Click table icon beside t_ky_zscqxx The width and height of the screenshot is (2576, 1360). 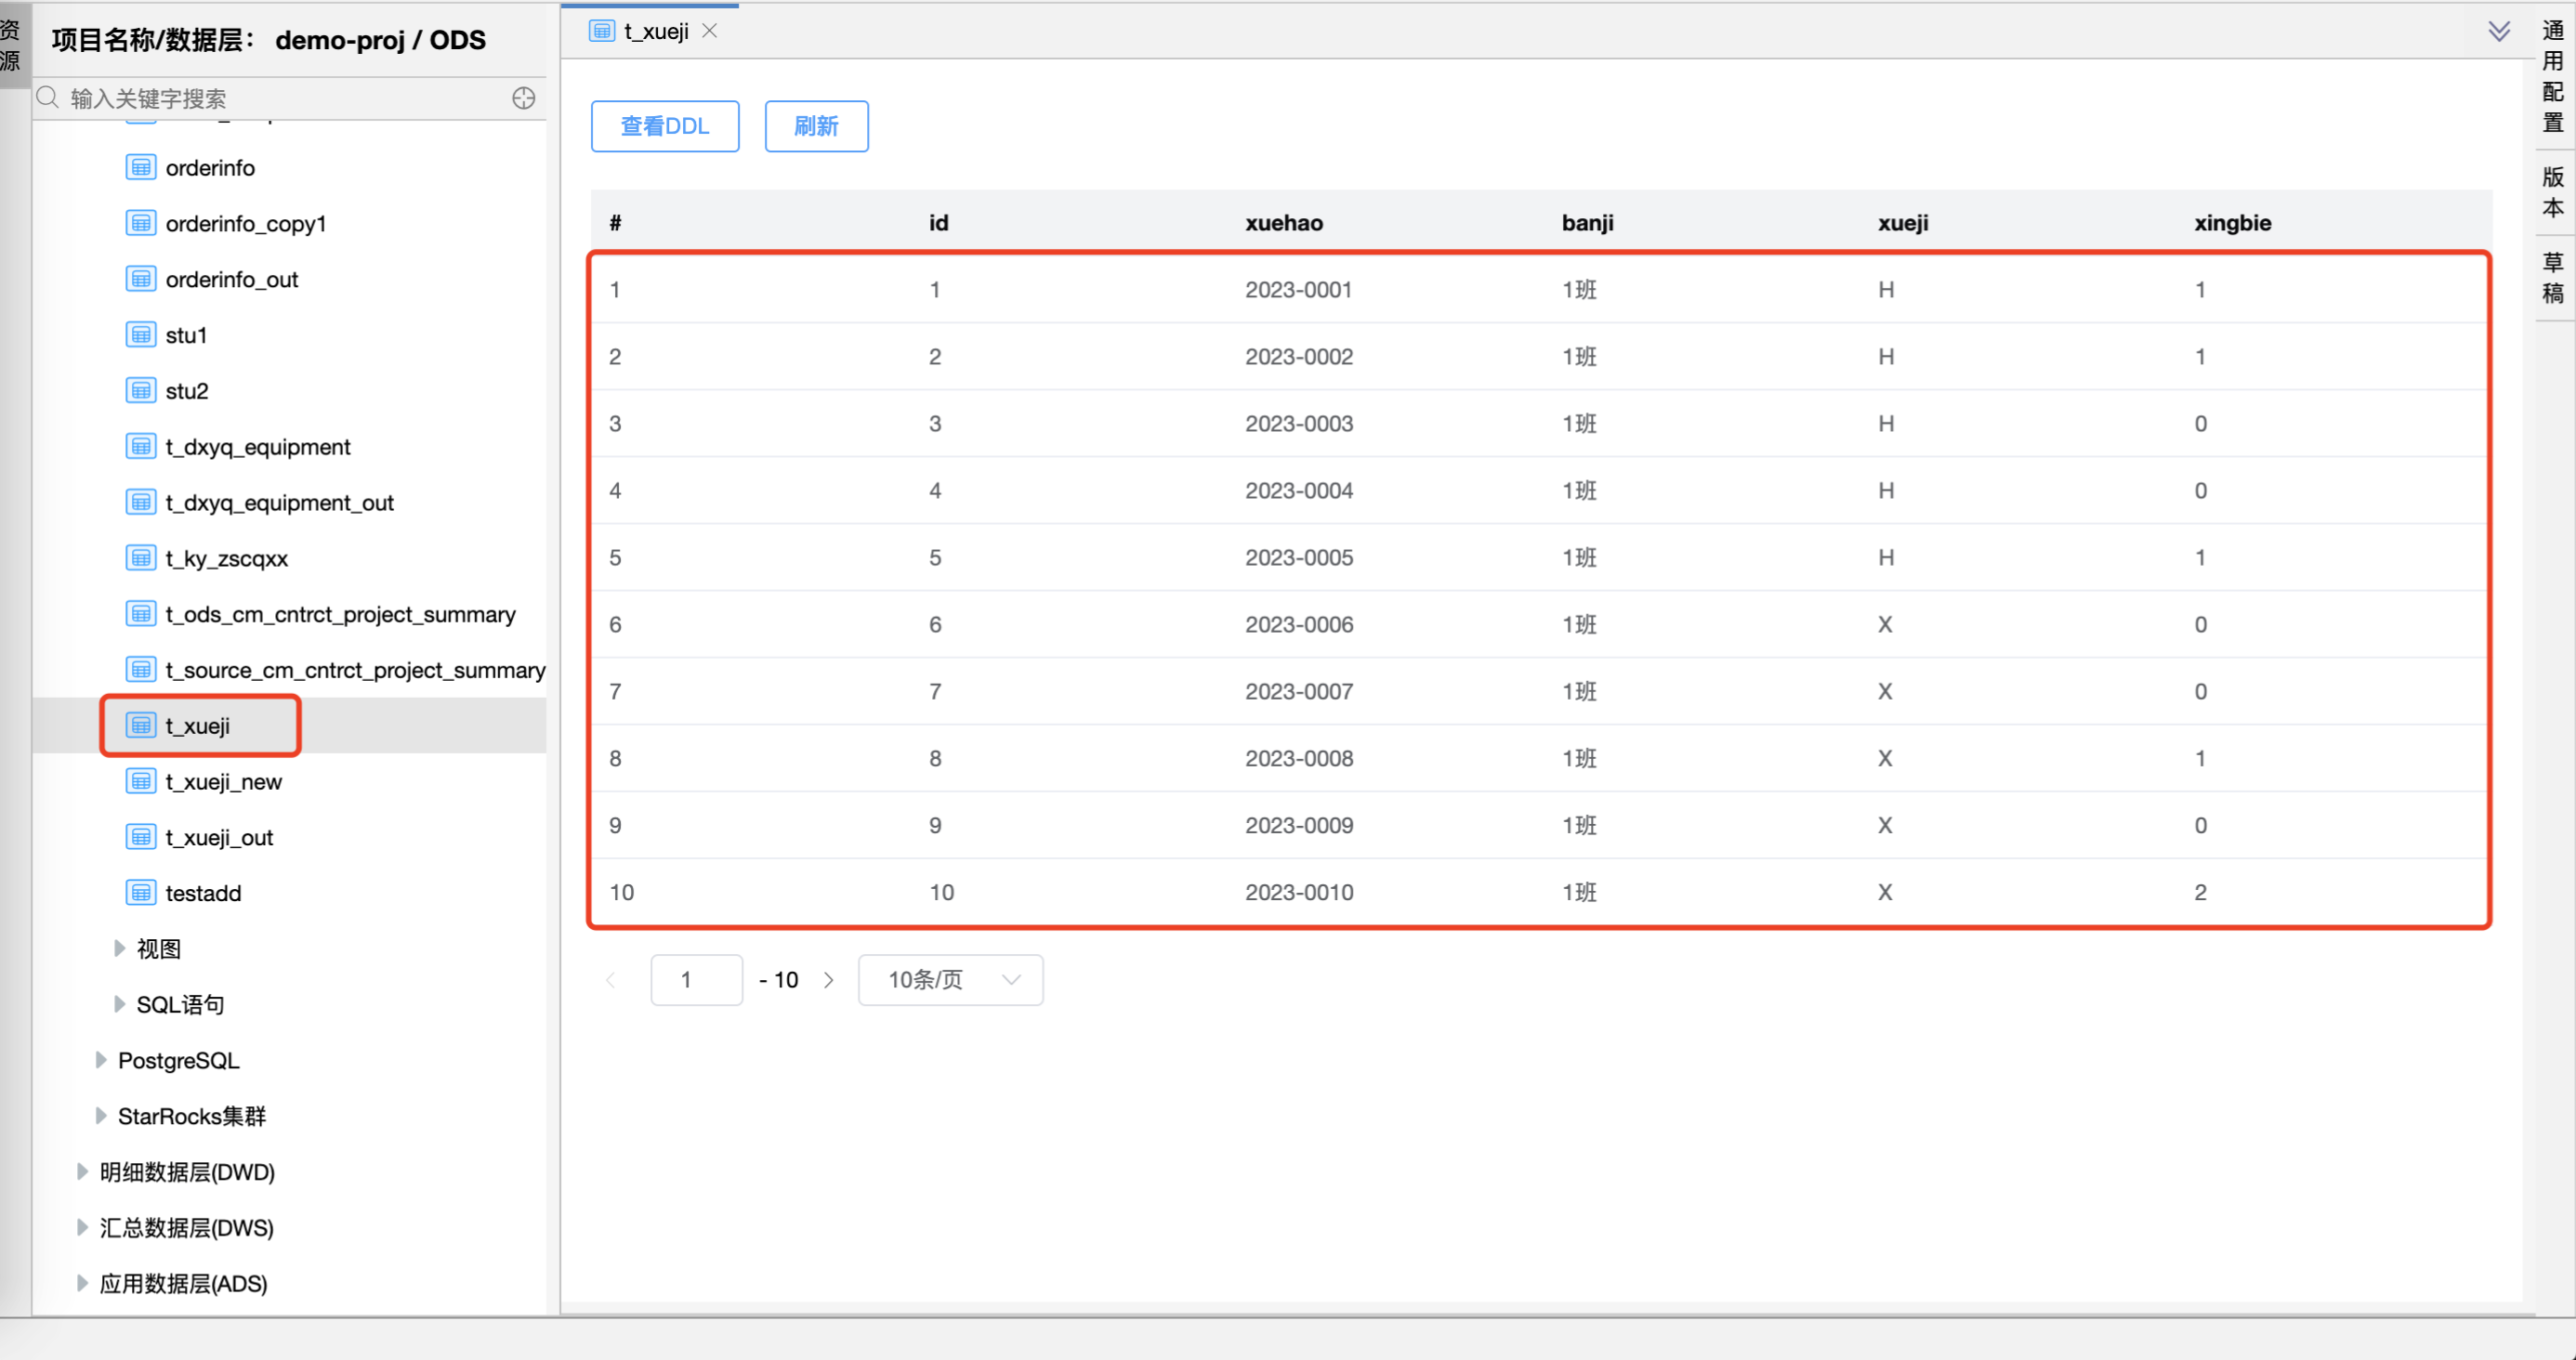pos(141,558)
